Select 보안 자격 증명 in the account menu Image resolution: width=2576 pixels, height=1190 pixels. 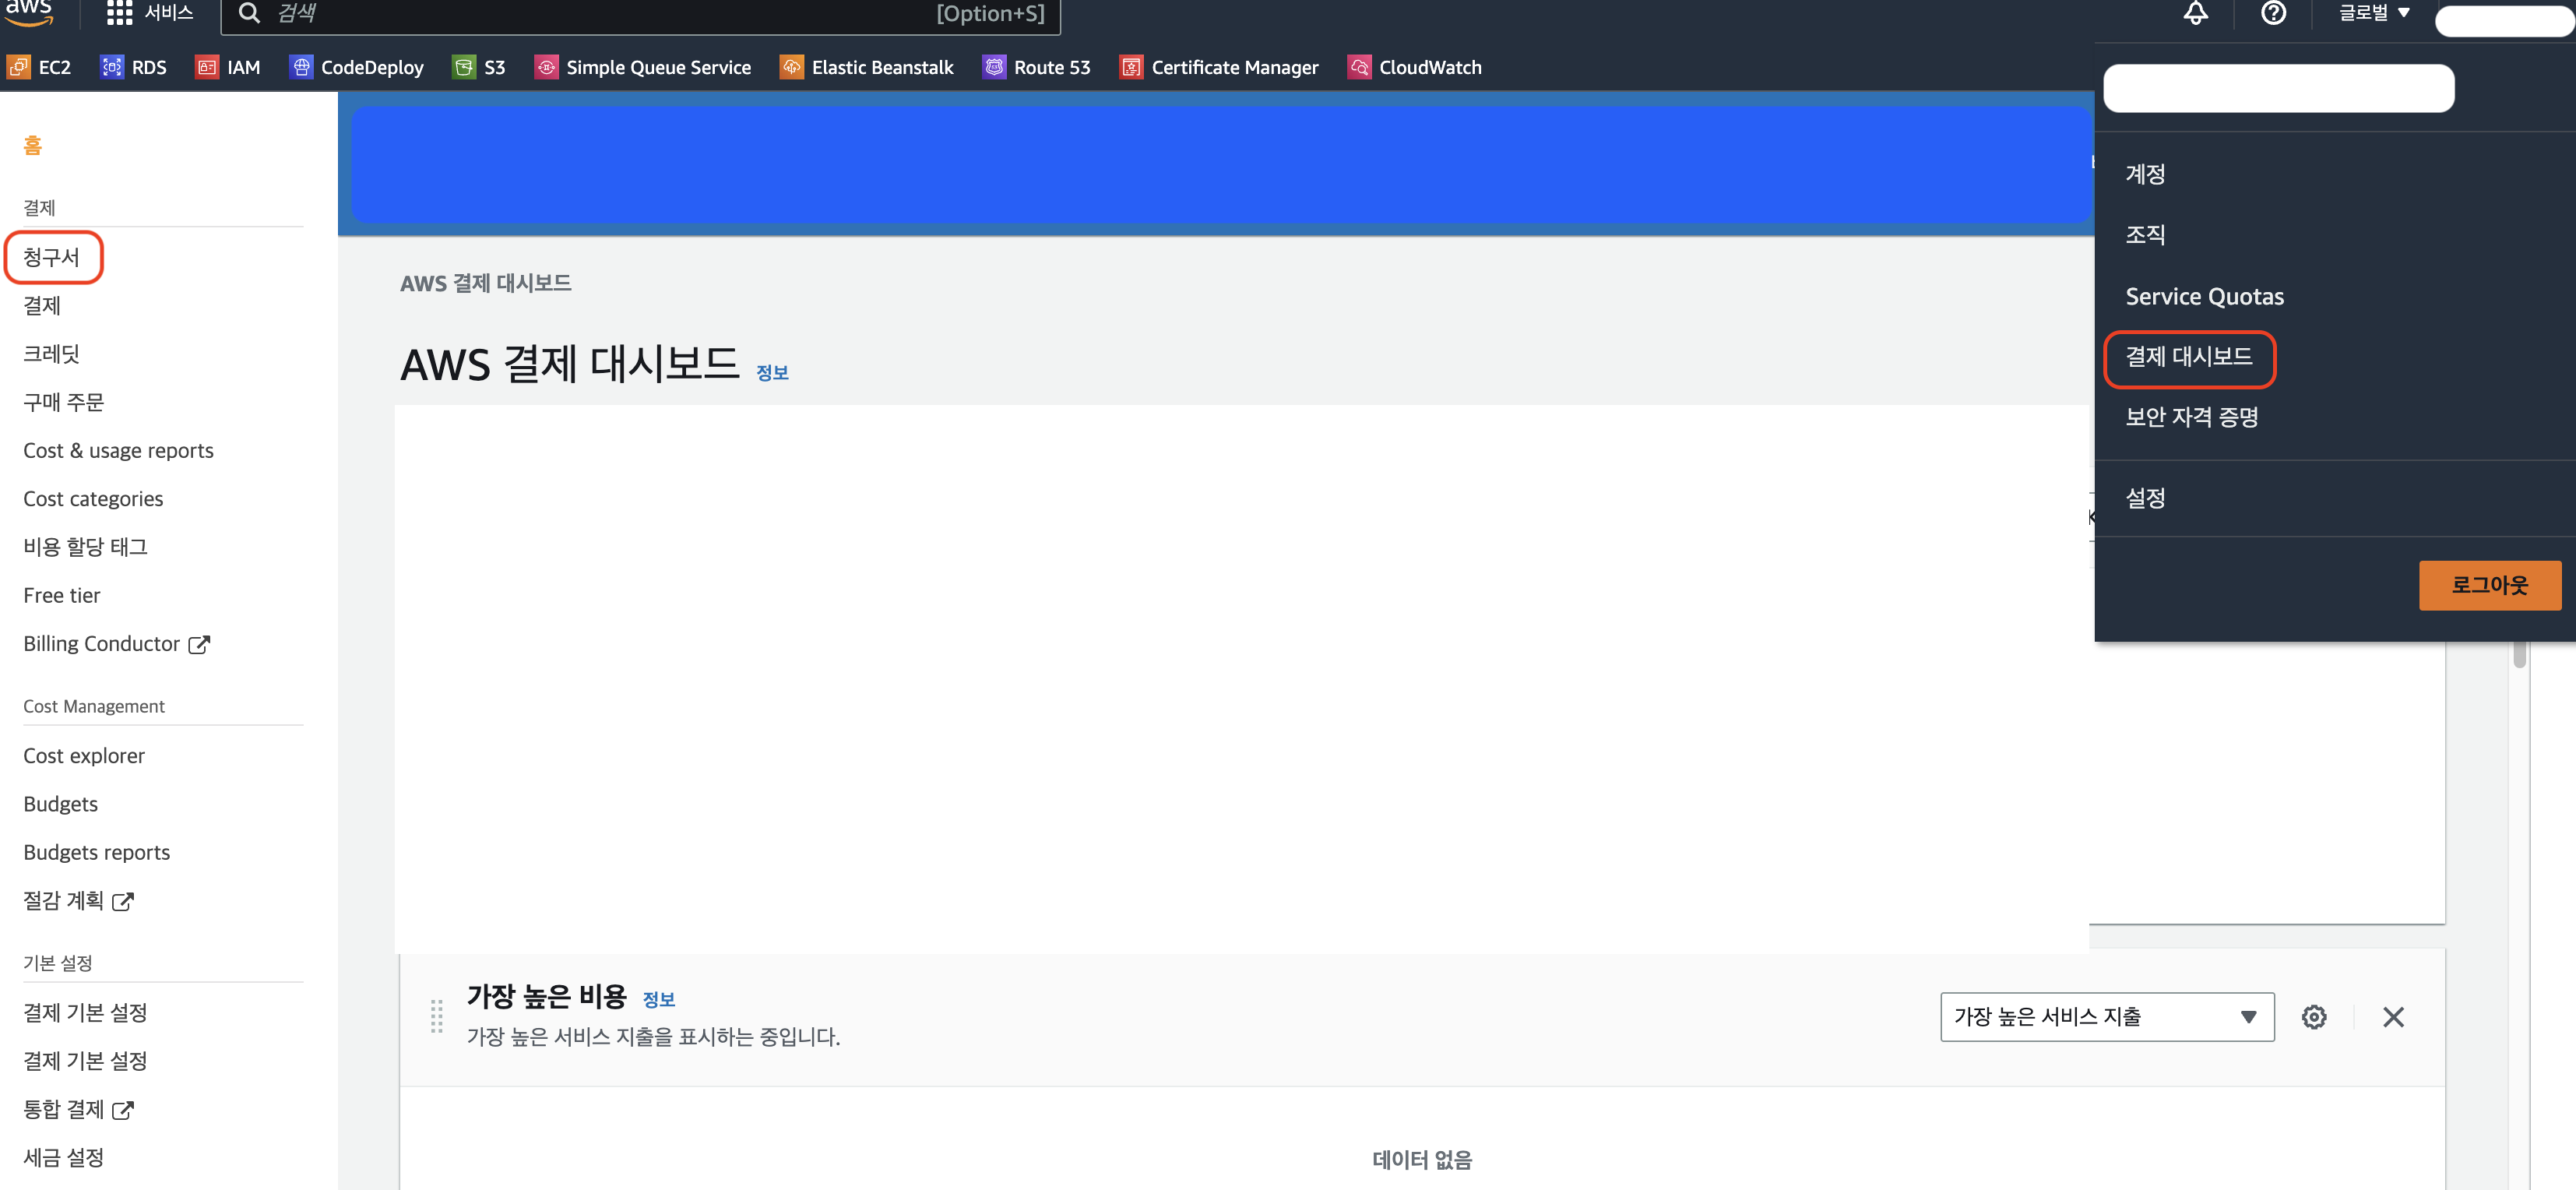(2191, 417)
